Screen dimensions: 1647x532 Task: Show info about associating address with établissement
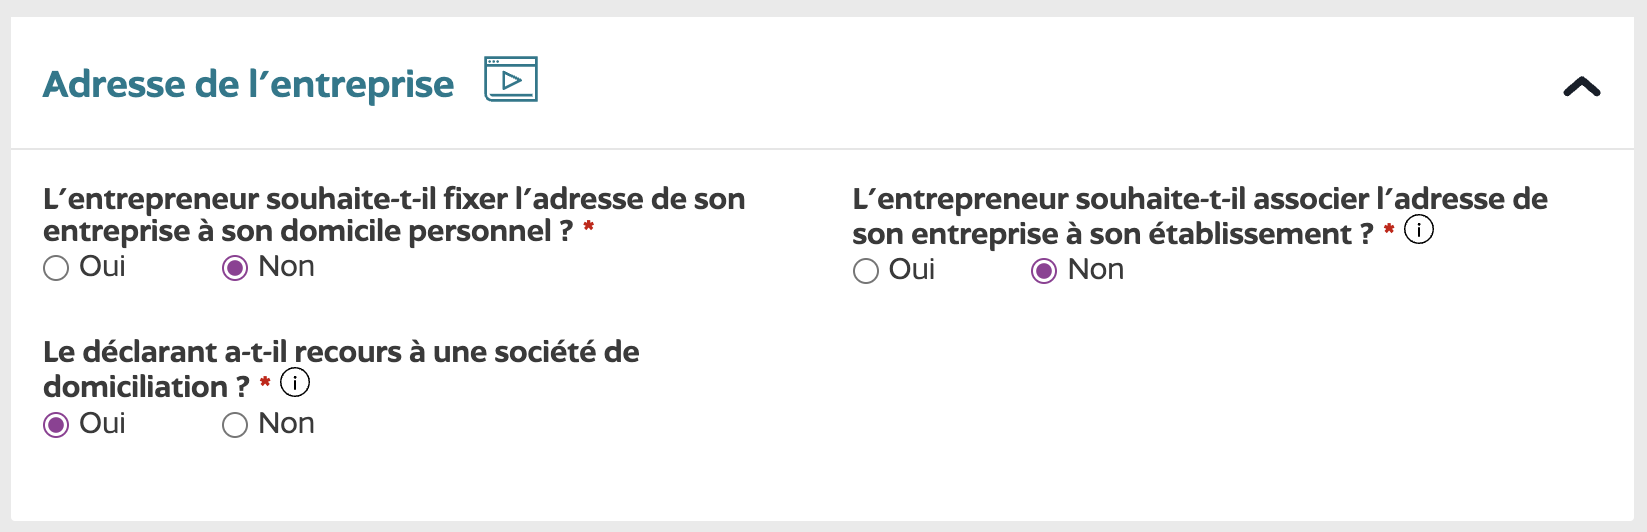coord(1419,230)
